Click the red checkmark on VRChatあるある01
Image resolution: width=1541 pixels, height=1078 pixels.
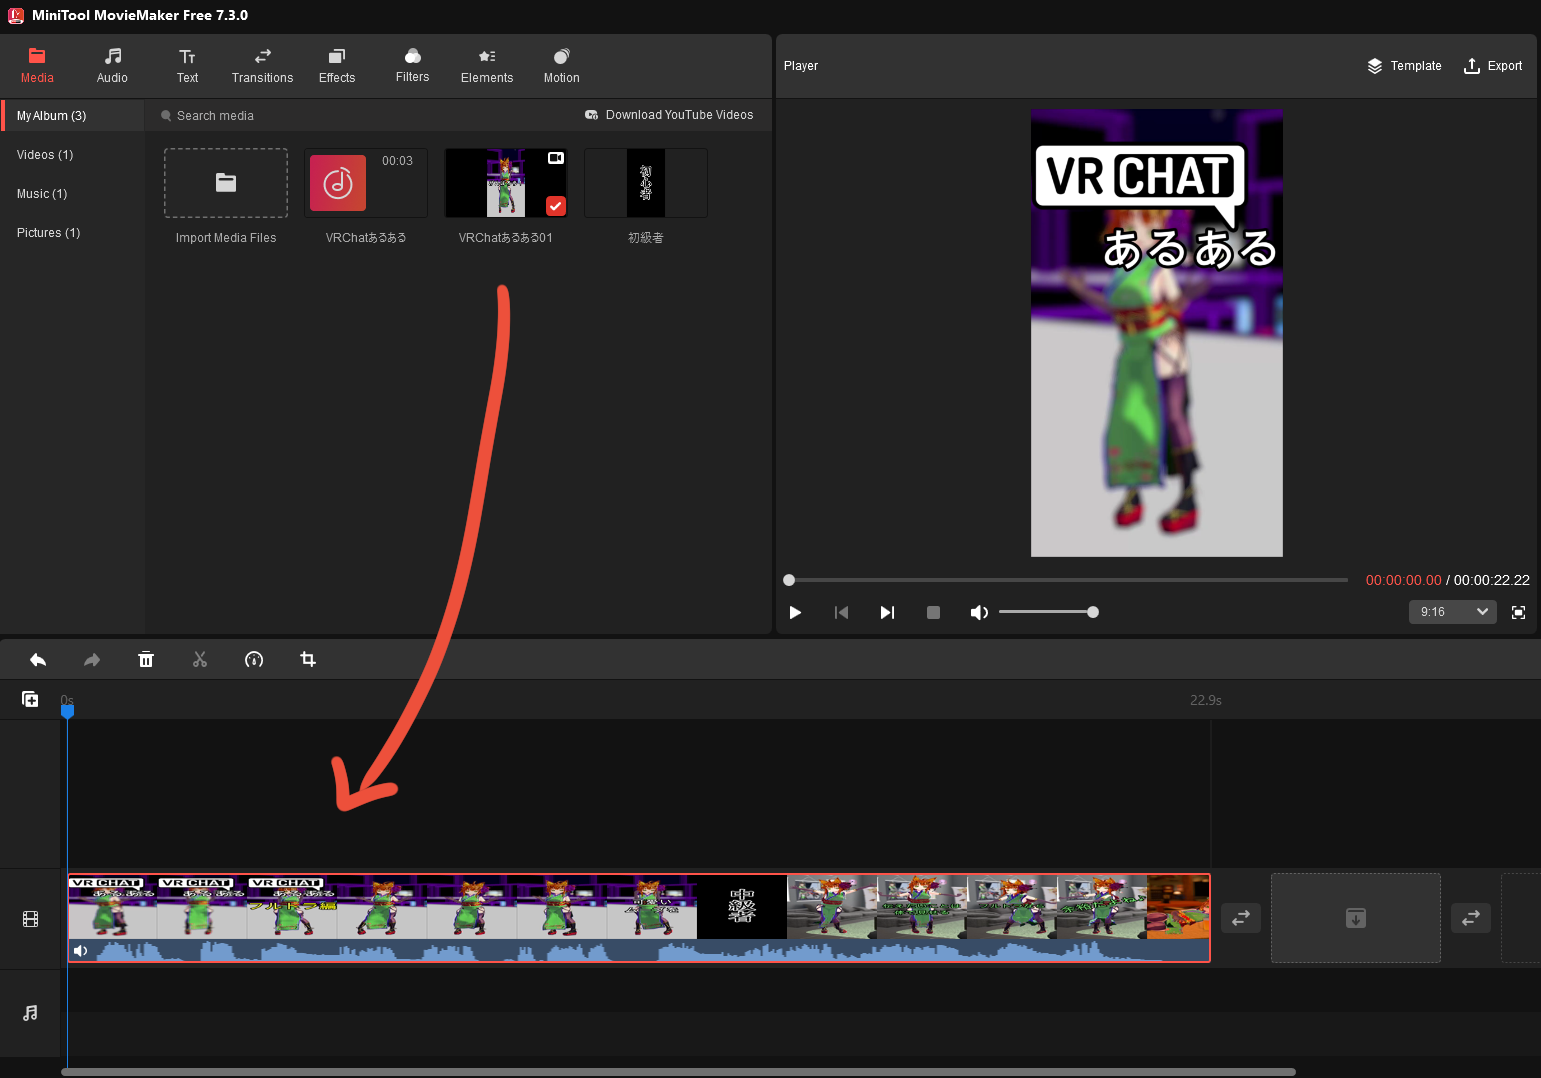556,206
